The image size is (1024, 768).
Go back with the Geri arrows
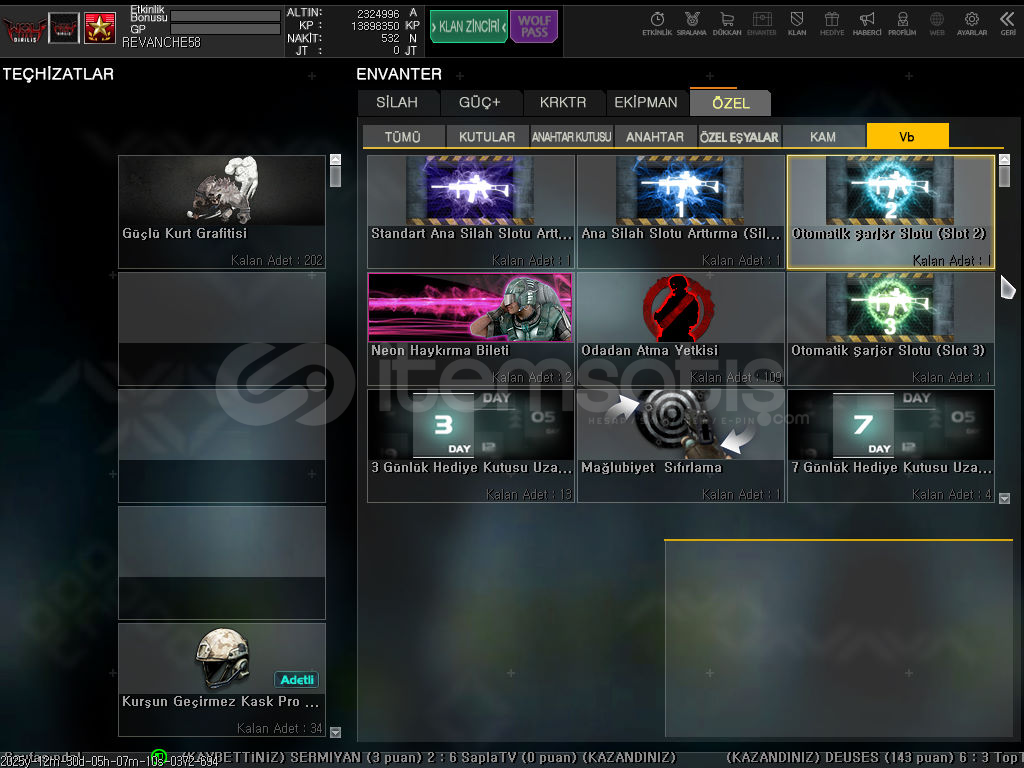pos(1007,23)
